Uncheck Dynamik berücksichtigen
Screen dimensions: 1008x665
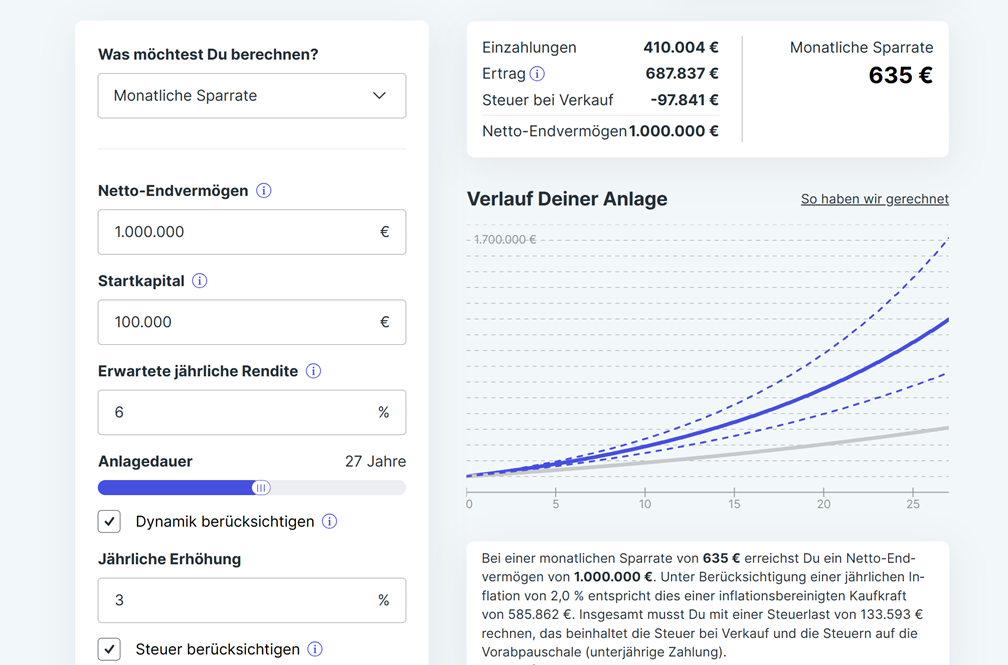coord(109,521)
